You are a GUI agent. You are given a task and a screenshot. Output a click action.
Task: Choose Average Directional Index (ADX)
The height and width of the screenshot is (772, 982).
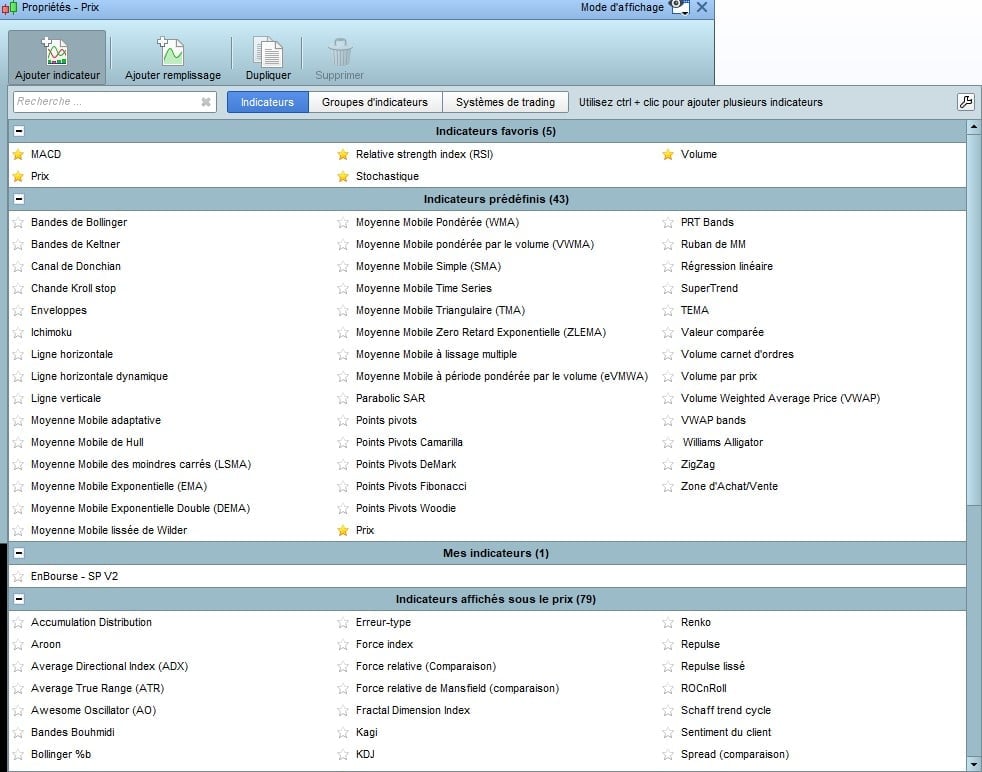109,666
